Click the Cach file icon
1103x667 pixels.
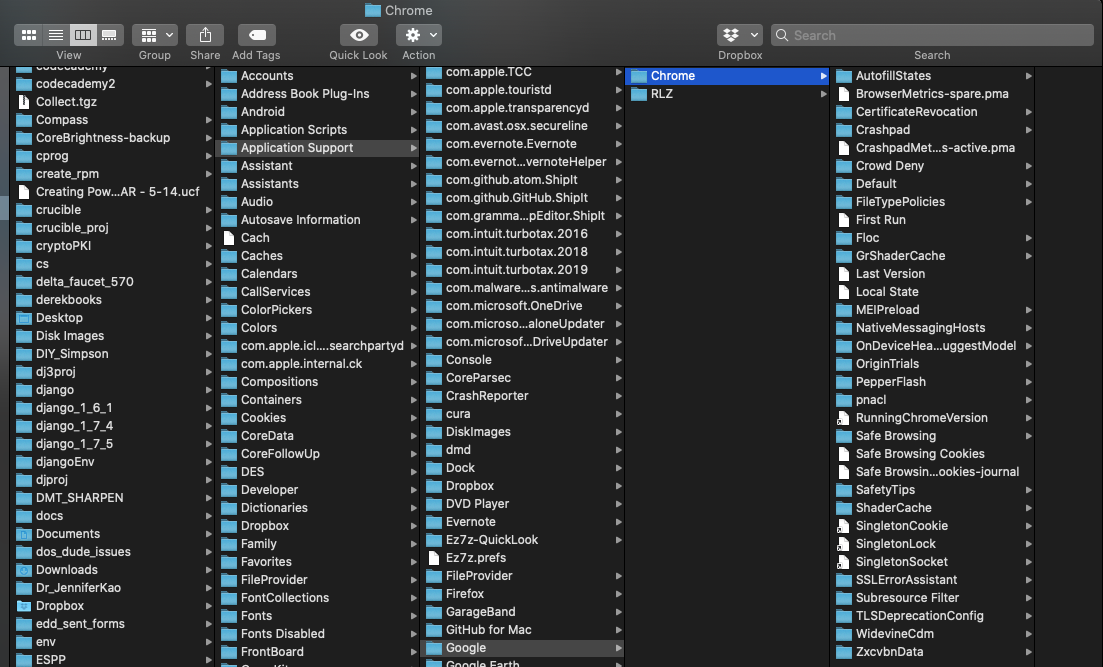[x=229, y=238]
